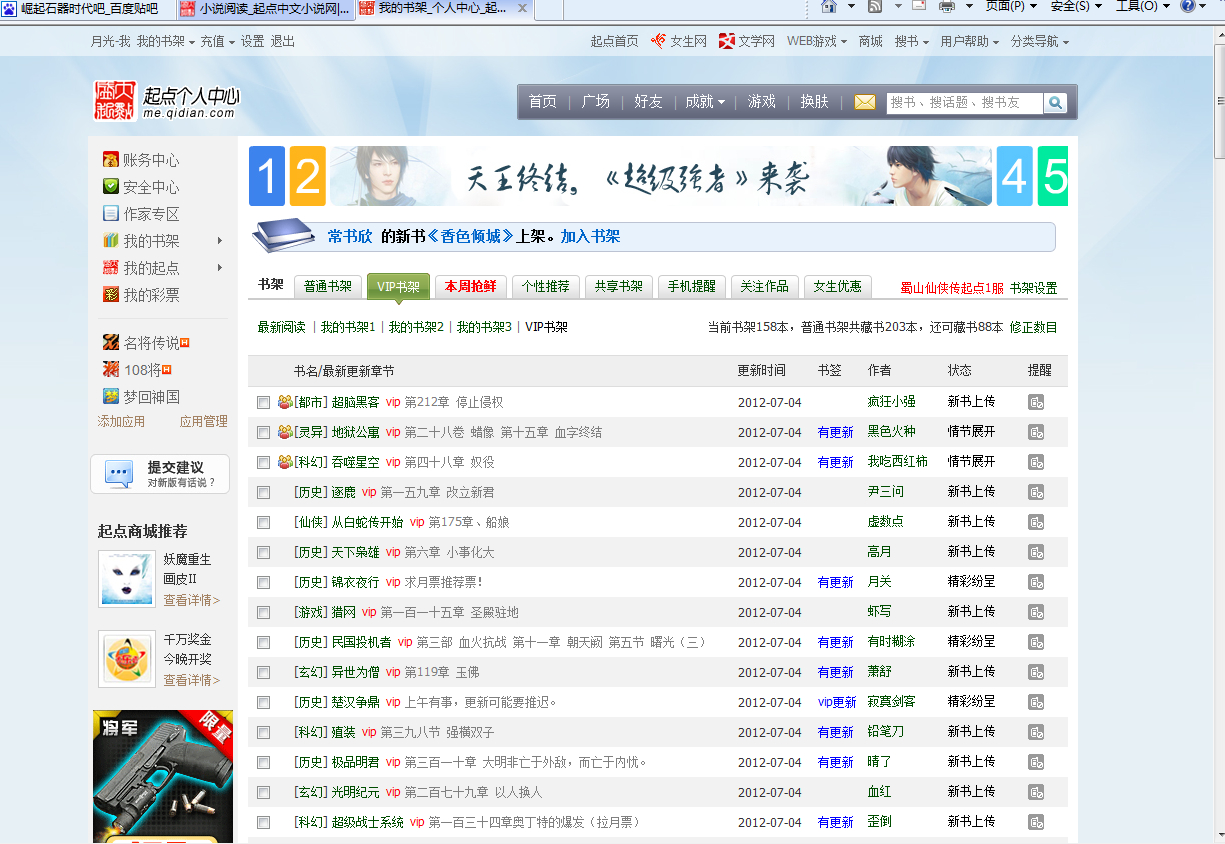Open 账务中心 sidebar icon

tap(111, 160)
